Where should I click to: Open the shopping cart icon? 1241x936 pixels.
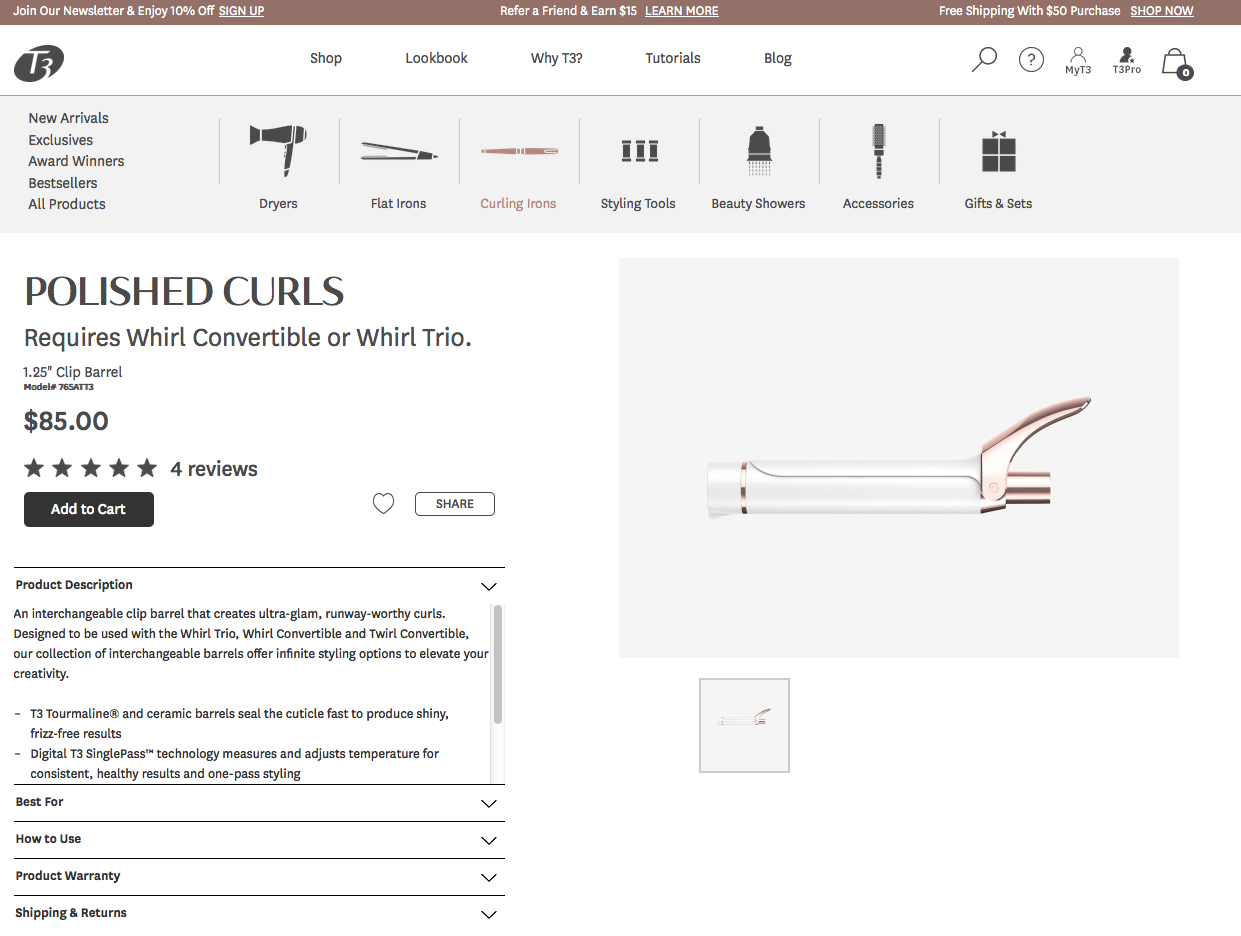pyautogui.click(x=1177, y=64)
